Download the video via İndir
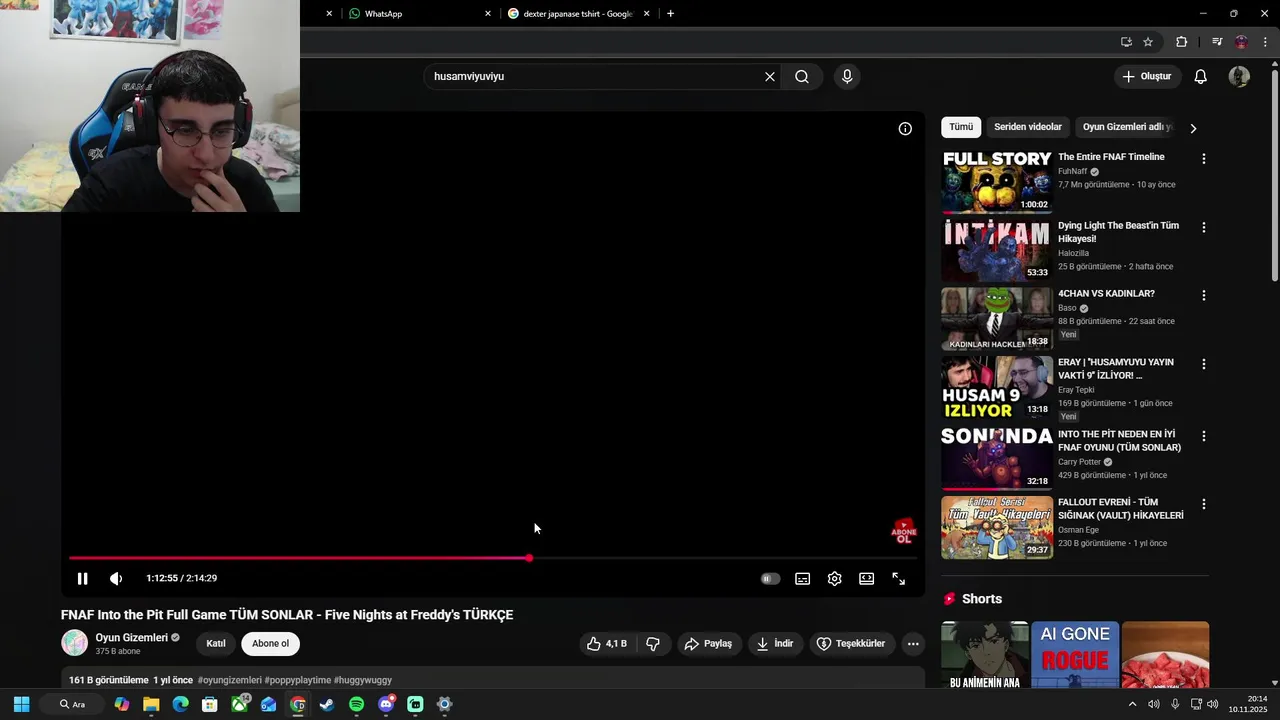Viewport: 1280px width, 720px height. (x=775, y=644)
